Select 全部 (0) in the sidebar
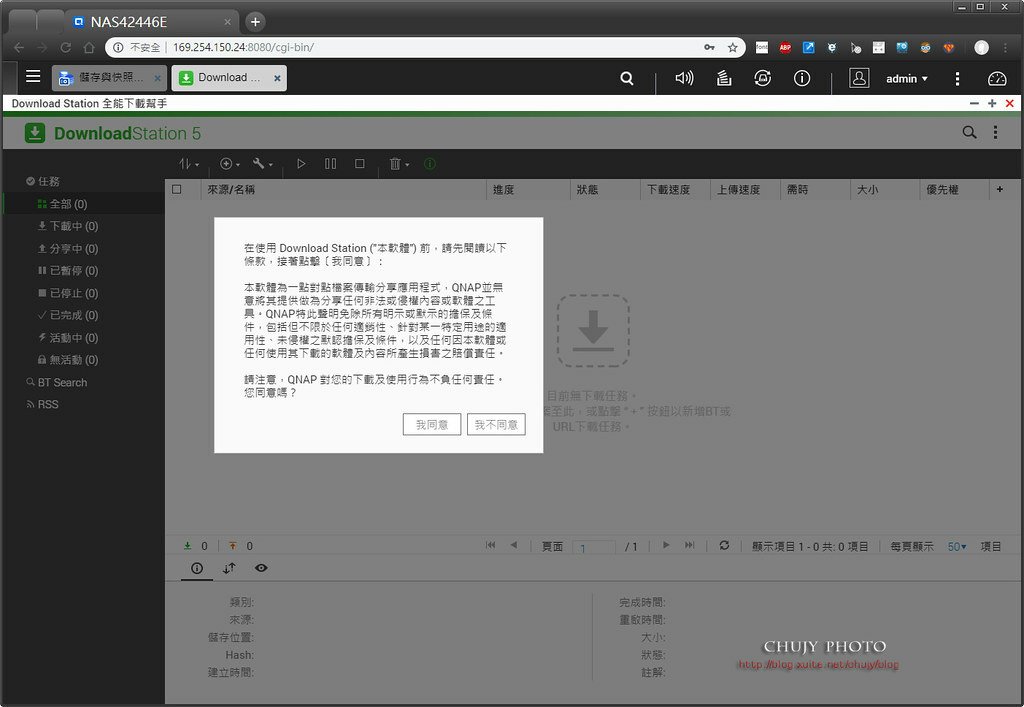Viewport: 1024px width, 707px height. (x=84, y=204)
